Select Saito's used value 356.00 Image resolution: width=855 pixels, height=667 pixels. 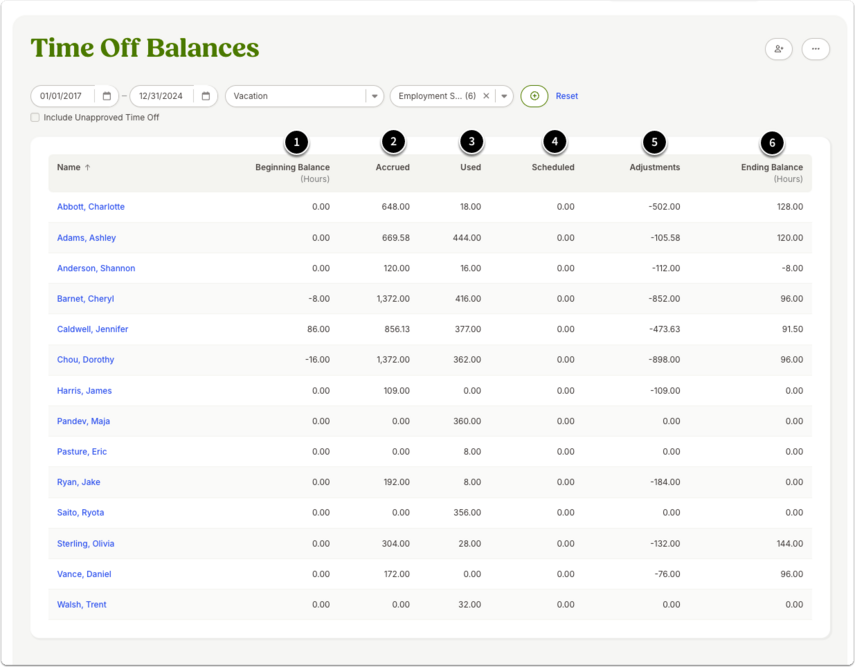(x=467, y=513)
